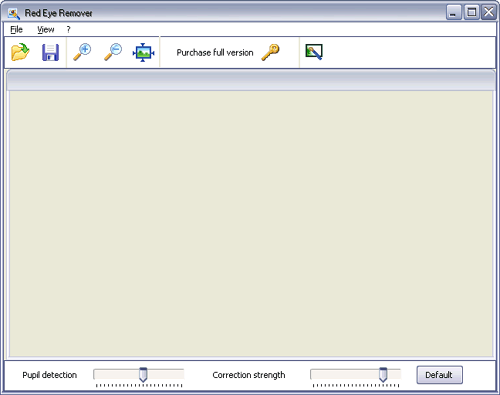
Task: Close the Red Eye Remover window
Action: pyautogui.click(x=489, y=13)
